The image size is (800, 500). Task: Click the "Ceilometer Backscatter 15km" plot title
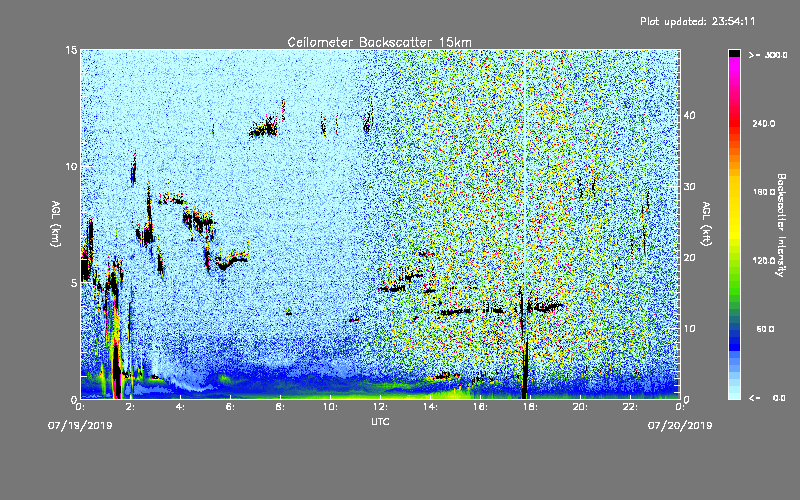pyautogui.click(x=379, y=42)
